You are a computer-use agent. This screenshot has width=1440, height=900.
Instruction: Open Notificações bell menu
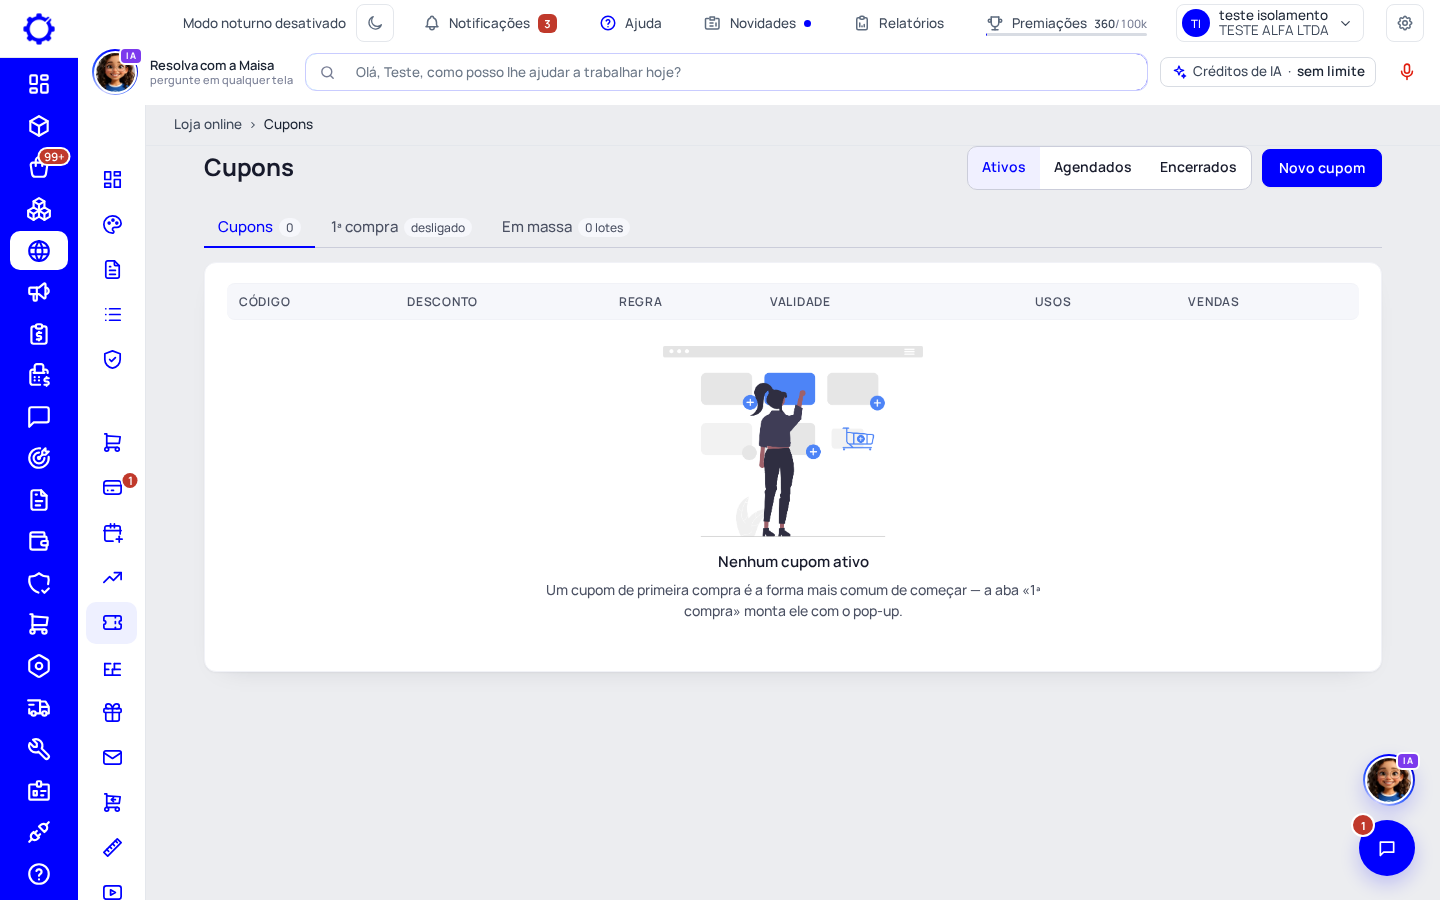click(490, 23)
